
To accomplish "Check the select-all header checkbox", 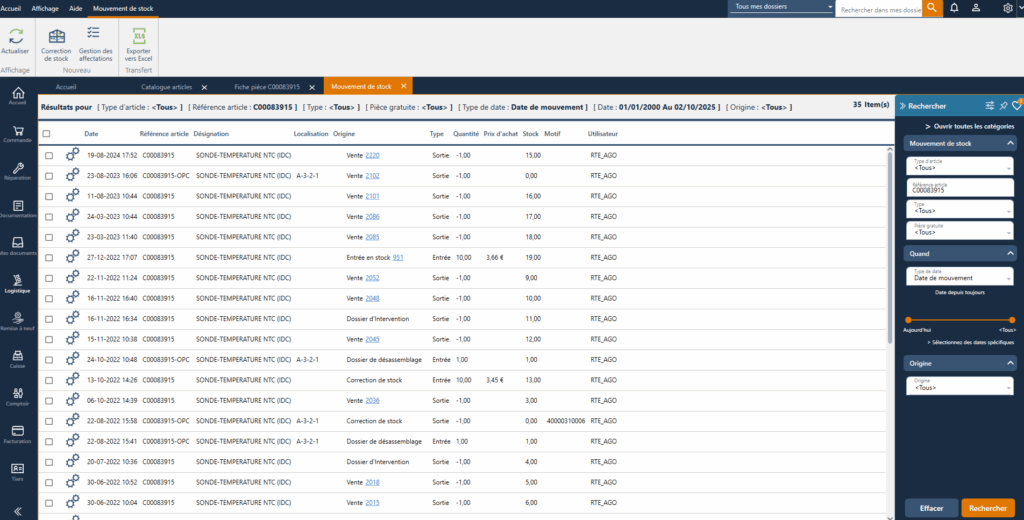I will click(47, 133).
